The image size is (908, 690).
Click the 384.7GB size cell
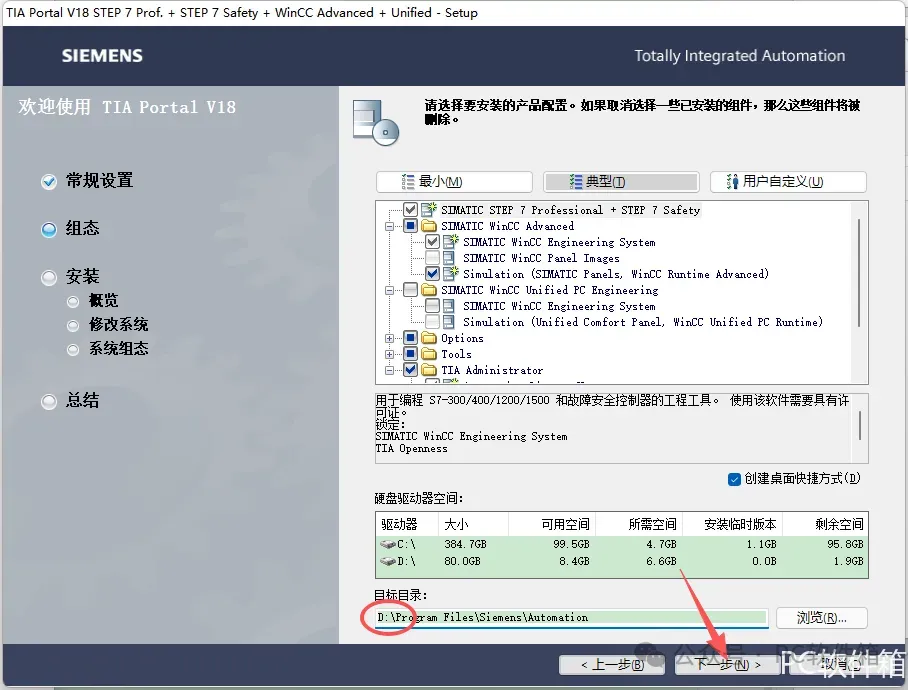(465, 544)
